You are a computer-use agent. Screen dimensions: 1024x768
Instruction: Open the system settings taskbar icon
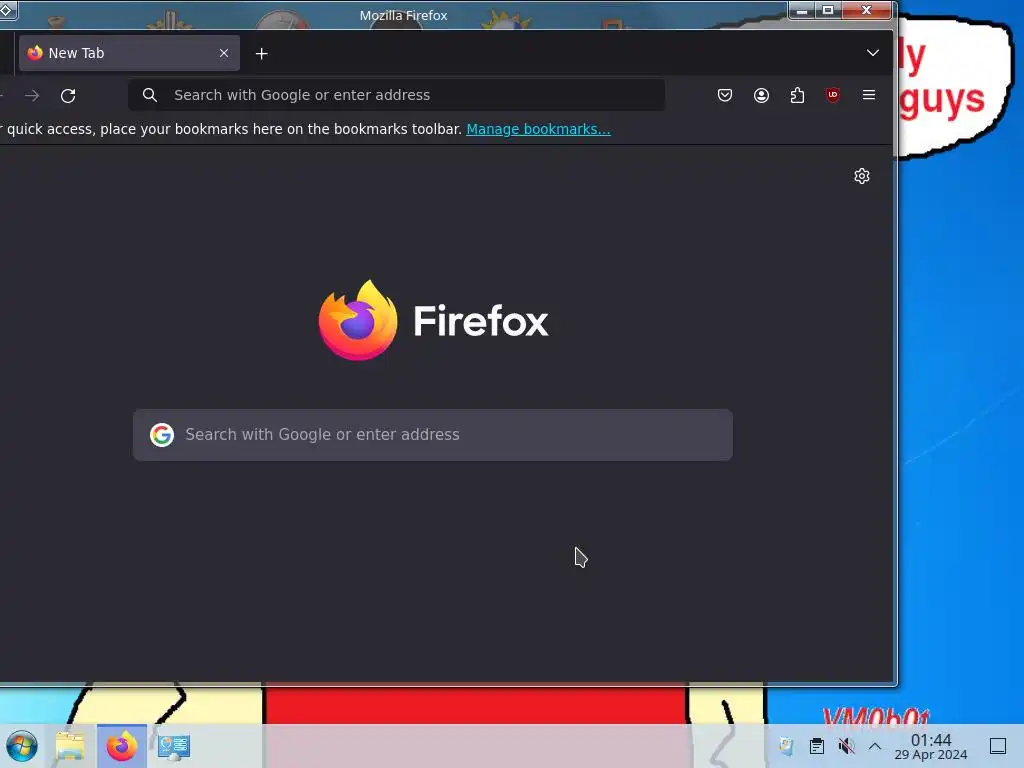pyautogui.click(x=174, y=746)
